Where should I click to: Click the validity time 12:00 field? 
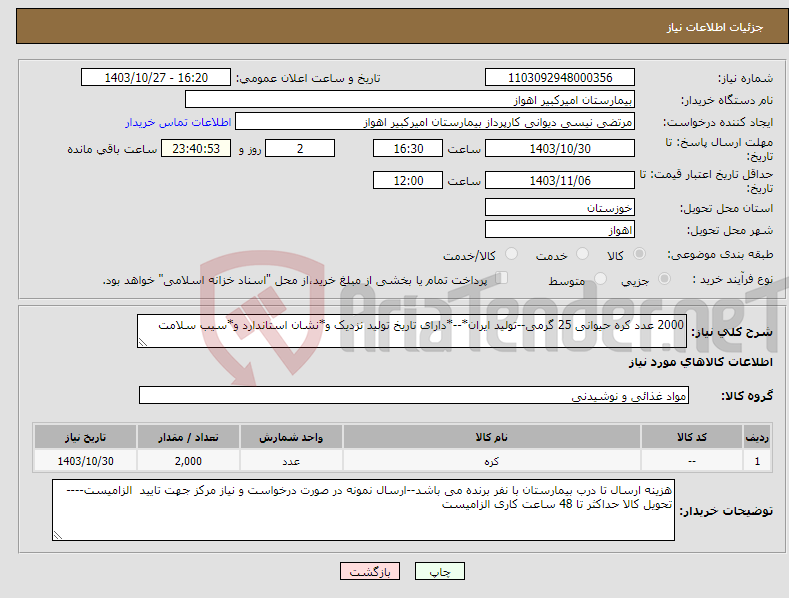(408, 180)
